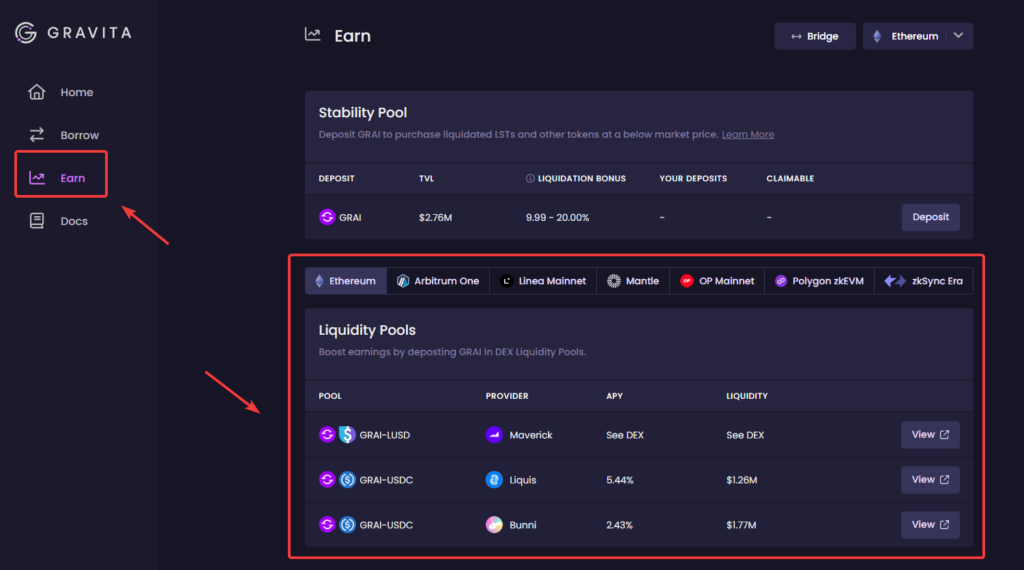Open the Learn More link
Screen dimensions: 1024x570
click(x=748, y=135)
